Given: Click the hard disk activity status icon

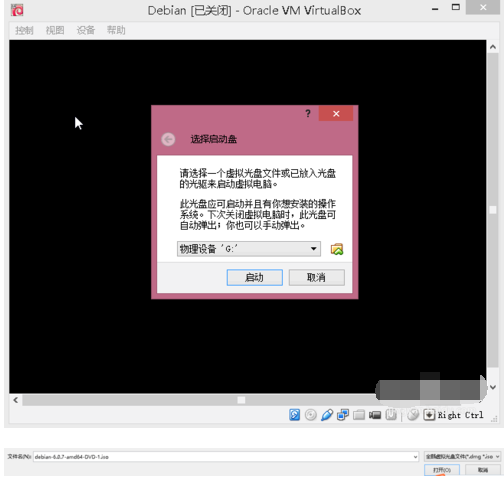Looking at the screenshot, I should pos(294,415).
